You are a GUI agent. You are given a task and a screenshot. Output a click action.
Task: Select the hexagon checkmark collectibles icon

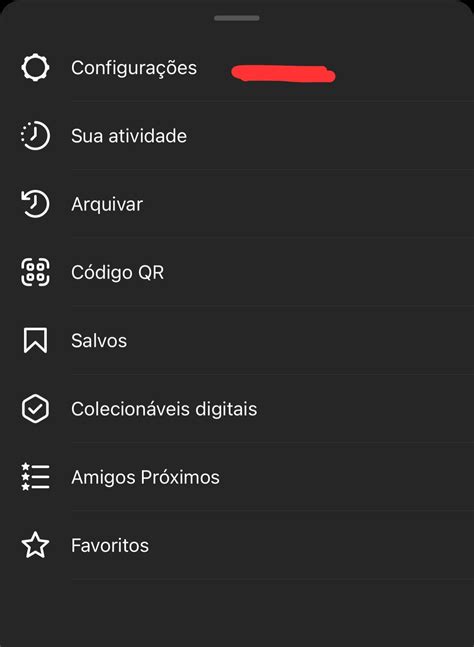35,409
